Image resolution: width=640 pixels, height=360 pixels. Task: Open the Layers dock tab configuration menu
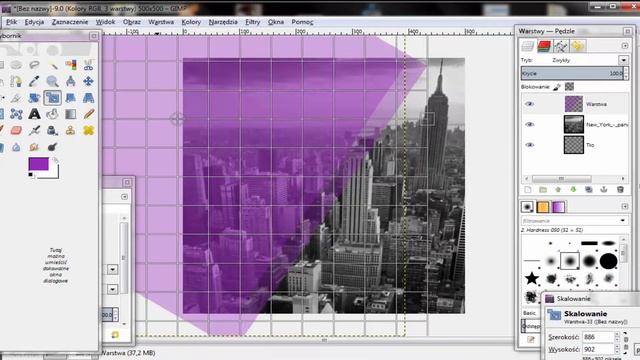click(x=624, y=46)
